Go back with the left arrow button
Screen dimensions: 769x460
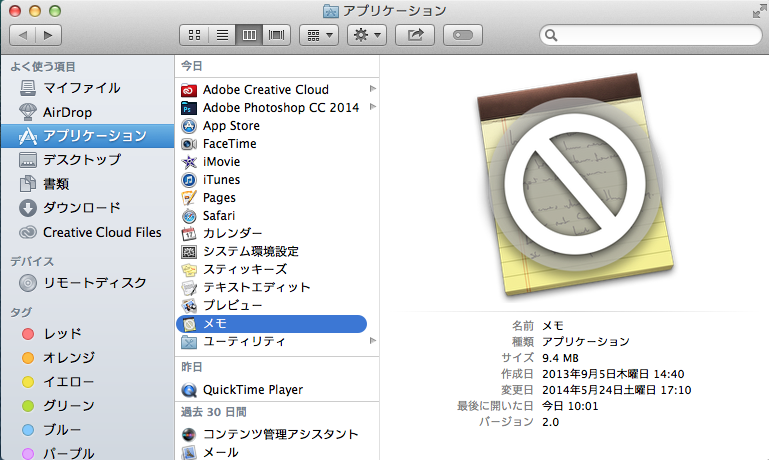[x=23, y=35]
